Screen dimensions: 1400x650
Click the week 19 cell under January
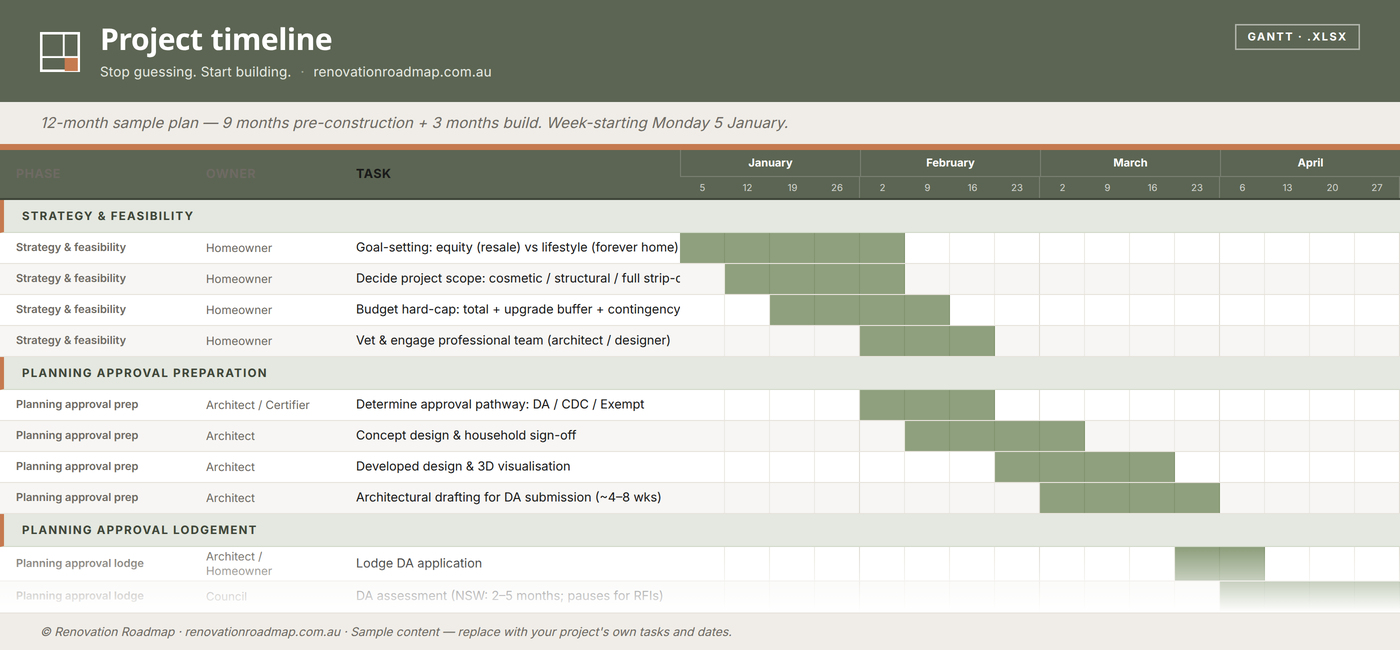pos(792,188)
